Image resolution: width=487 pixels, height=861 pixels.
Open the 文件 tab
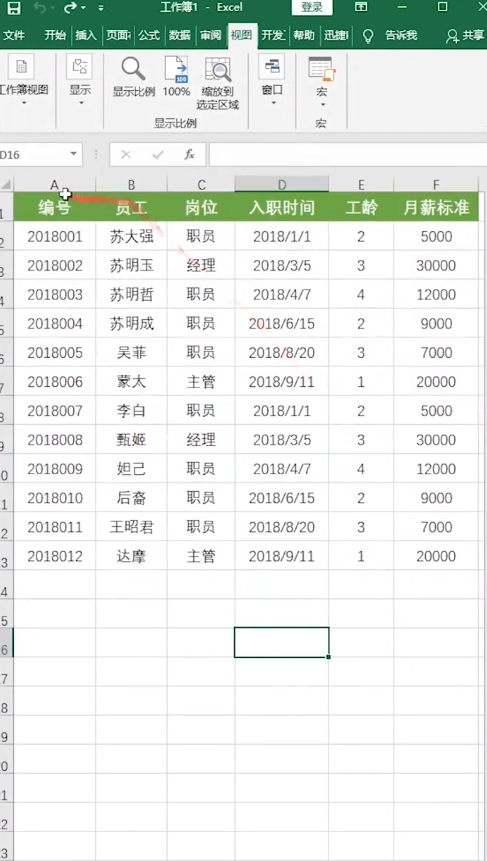coord(14,36)
